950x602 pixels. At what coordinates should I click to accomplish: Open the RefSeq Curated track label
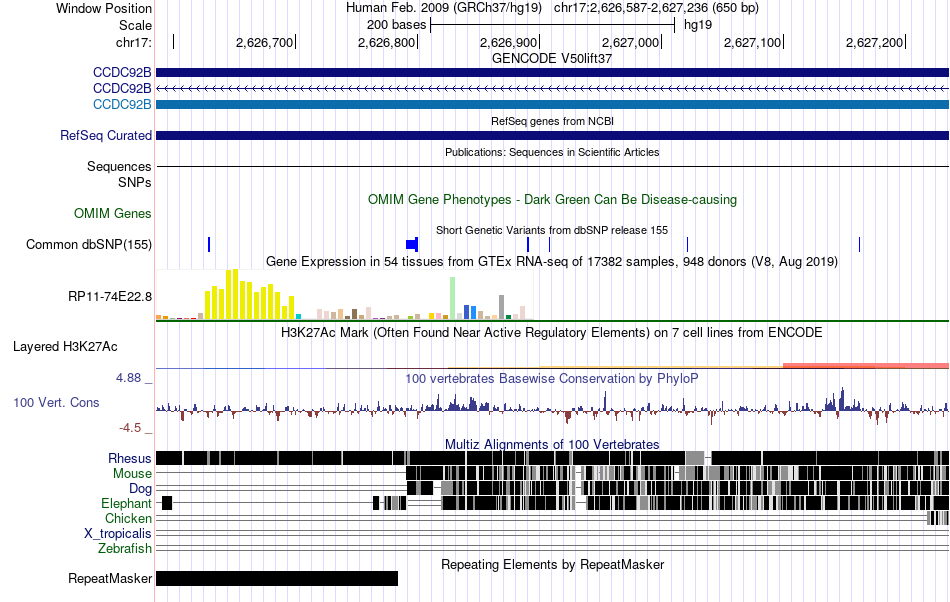click(x=105, y=135)
